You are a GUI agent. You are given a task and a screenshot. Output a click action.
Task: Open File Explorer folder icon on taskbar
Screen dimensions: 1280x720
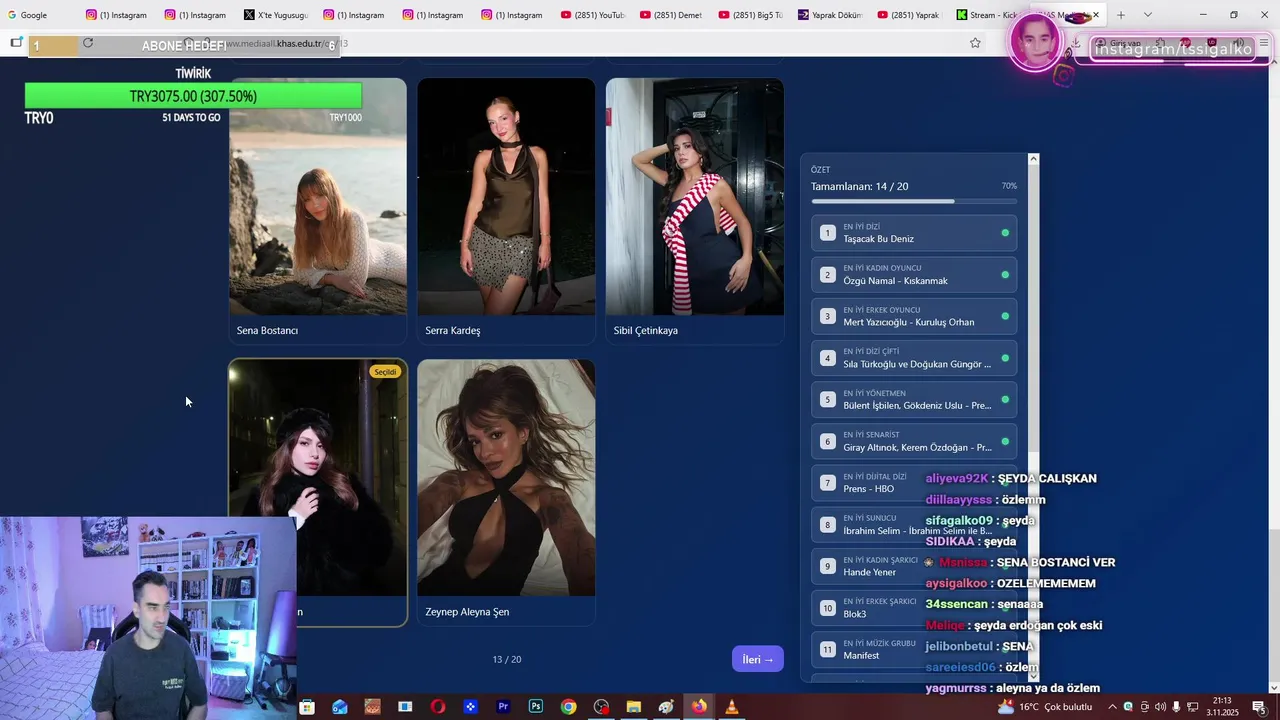pyautogui.click(x=633, y=707)
